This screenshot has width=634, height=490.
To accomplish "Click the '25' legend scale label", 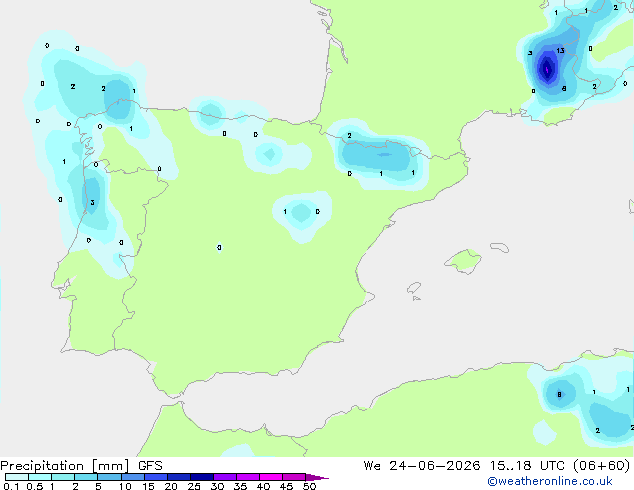I will [x=194, y=486].
